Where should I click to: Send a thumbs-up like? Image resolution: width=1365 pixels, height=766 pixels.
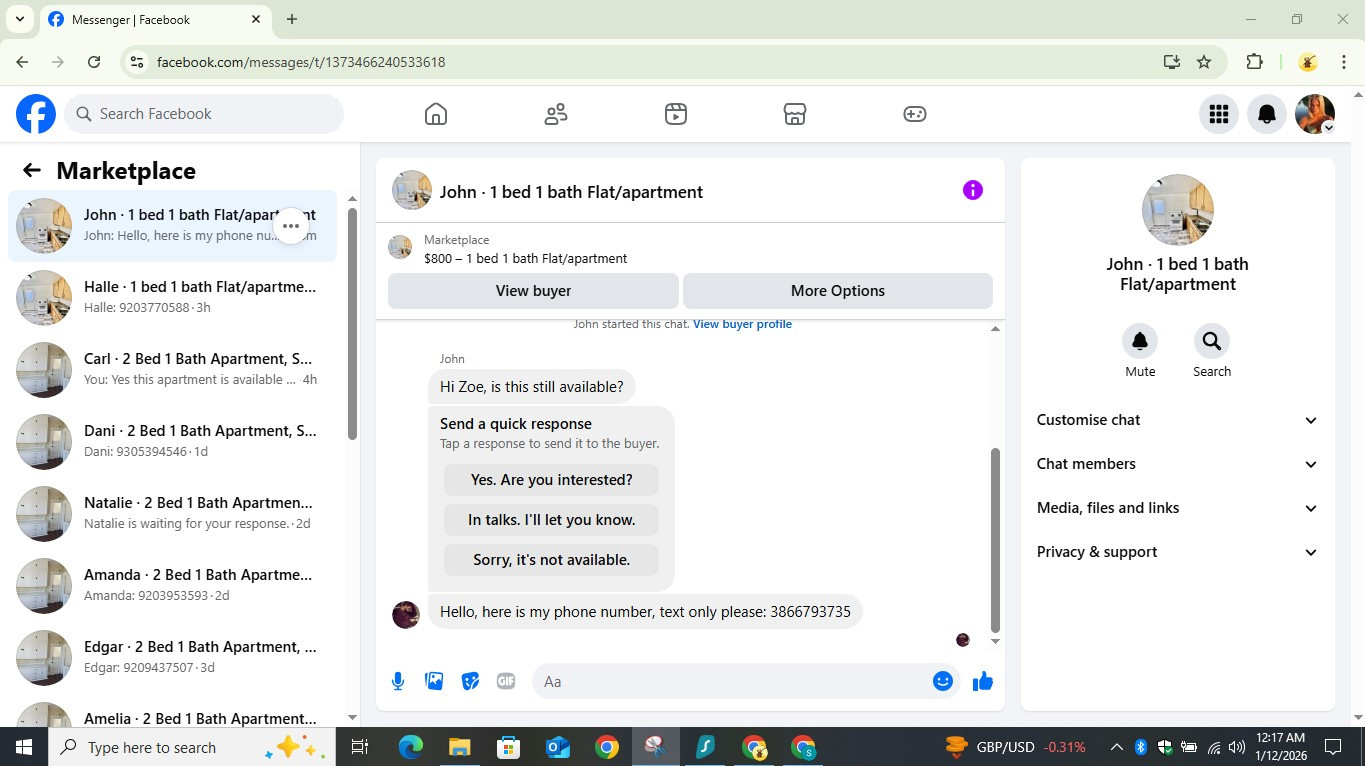983,681
